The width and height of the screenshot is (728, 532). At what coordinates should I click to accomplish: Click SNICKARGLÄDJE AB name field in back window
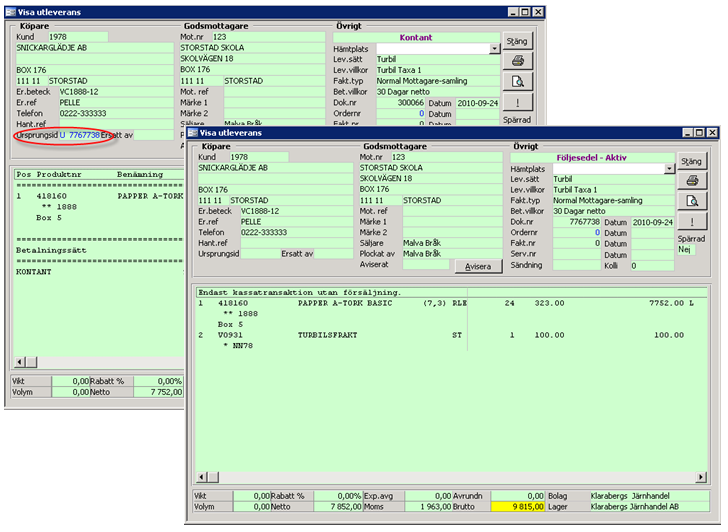pyautogui.click(x=95, y=47)
